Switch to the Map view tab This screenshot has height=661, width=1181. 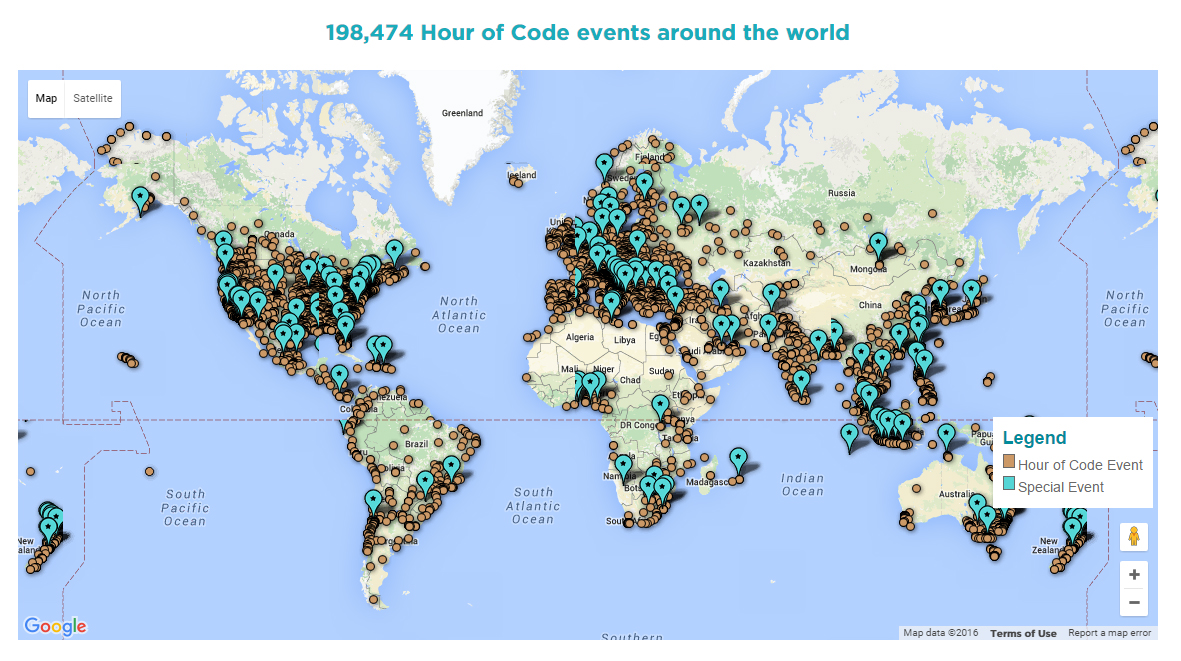click(46, 98)
